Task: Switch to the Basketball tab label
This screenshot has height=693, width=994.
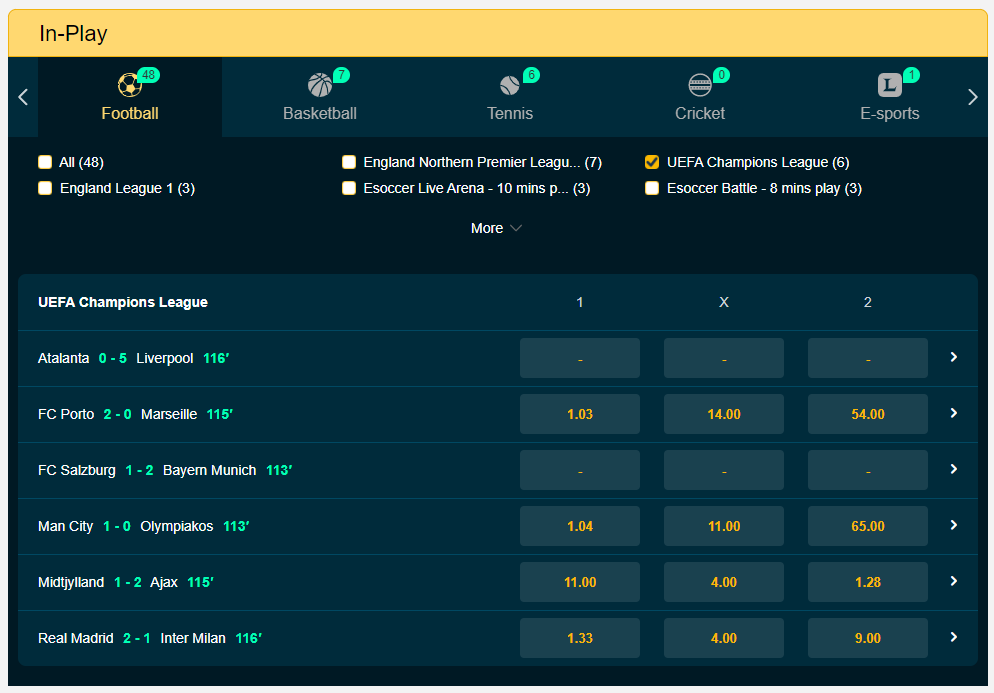Action: 320,113
